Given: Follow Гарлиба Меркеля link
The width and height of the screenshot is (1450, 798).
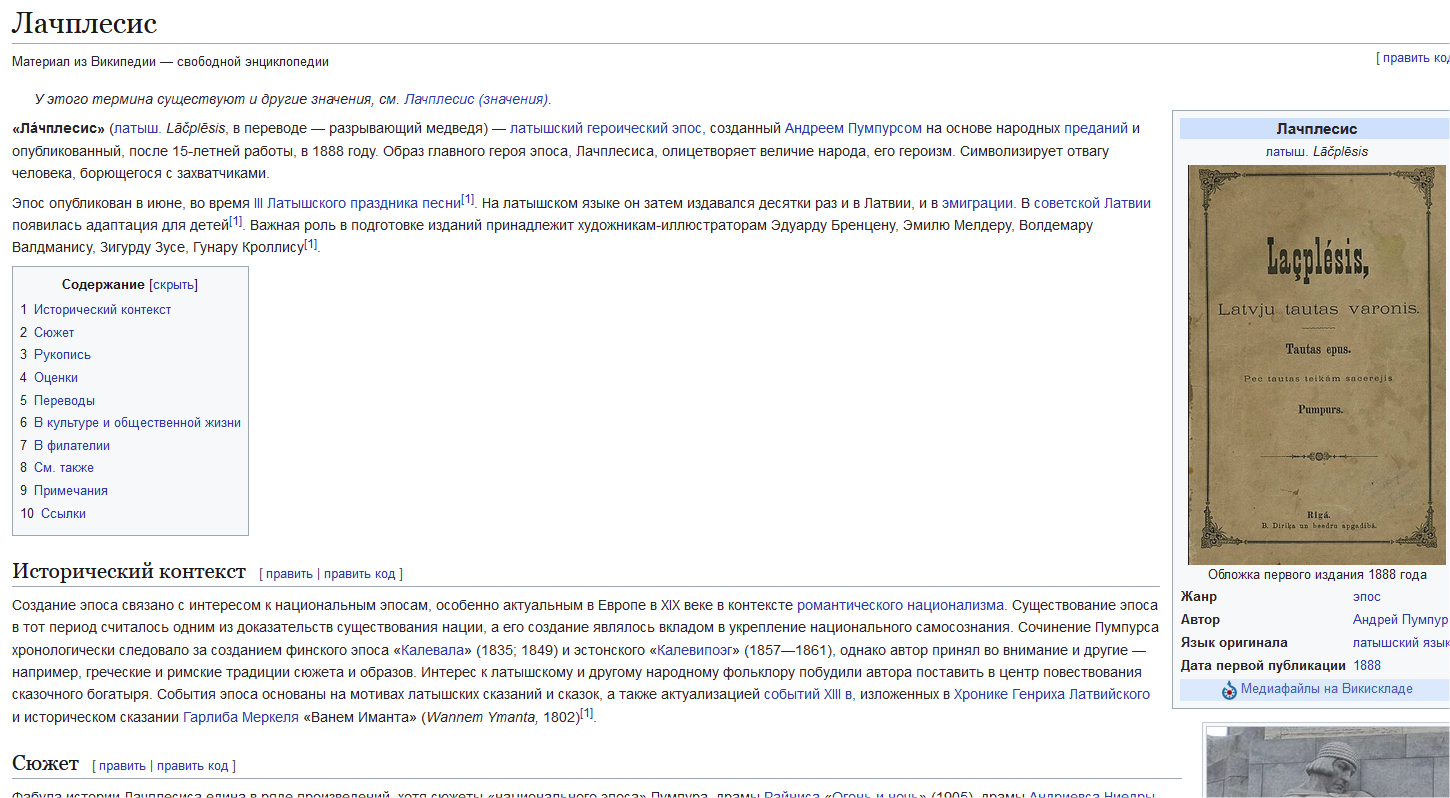Looking at the screenshot, I should click(x=241, y=717).
